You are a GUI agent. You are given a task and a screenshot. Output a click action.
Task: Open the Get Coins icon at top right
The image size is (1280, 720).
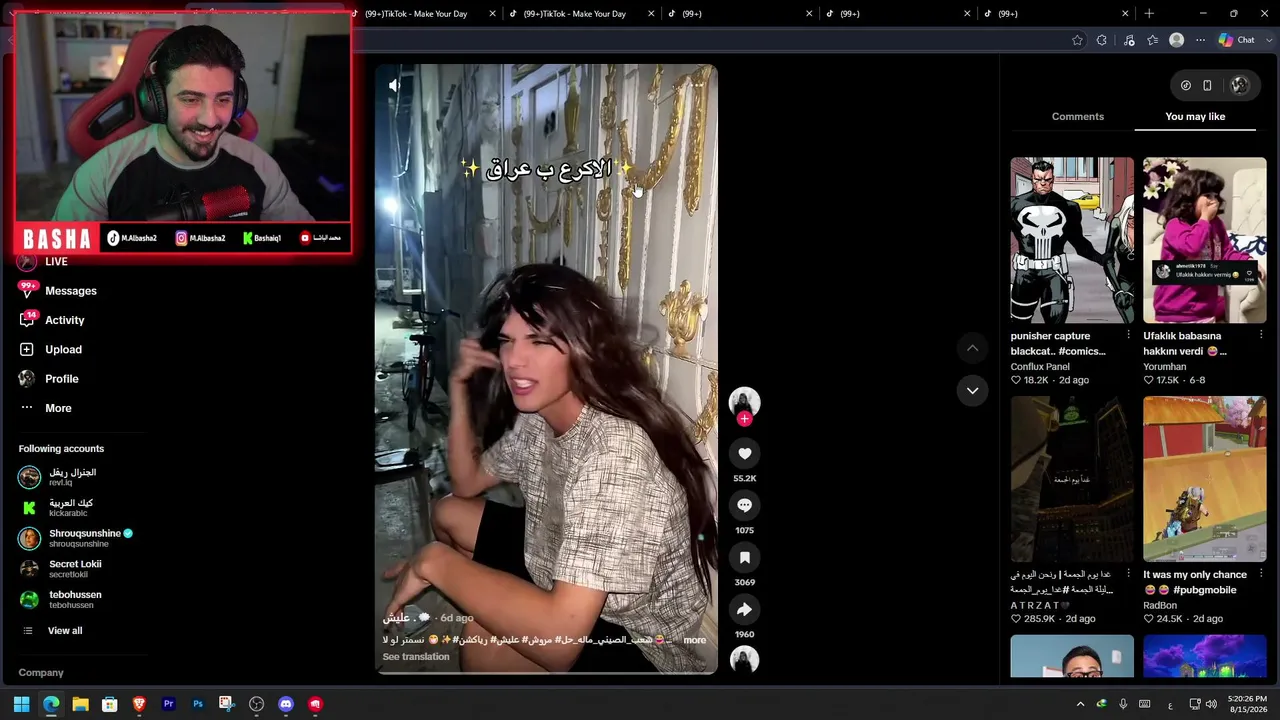(1186, 85)
